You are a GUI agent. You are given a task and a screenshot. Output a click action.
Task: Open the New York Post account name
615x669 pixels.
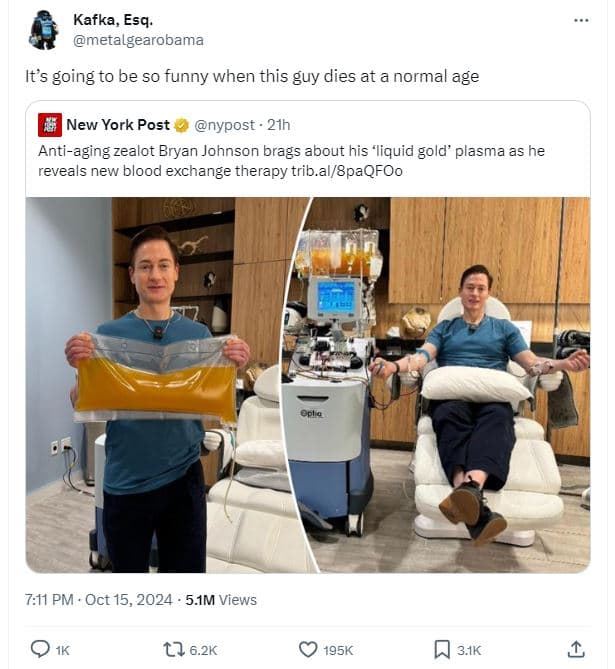tap(118, 126)
